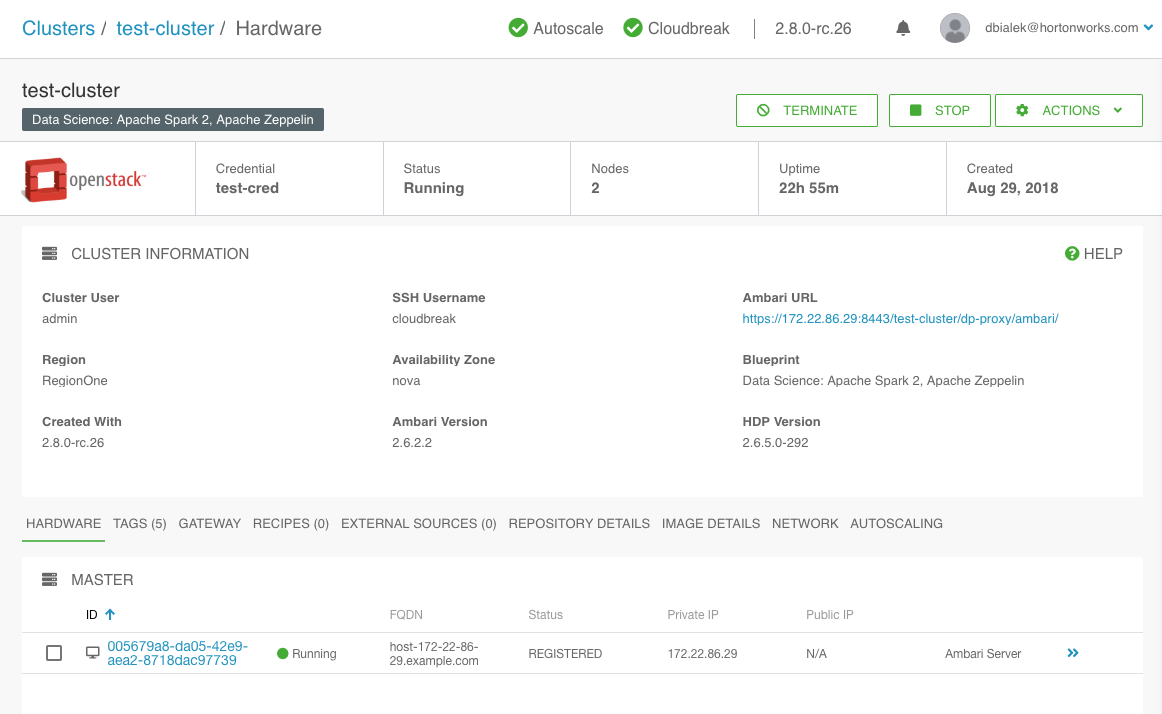
Task: Check the master instance row checkbox
Action: pos(54,653)
